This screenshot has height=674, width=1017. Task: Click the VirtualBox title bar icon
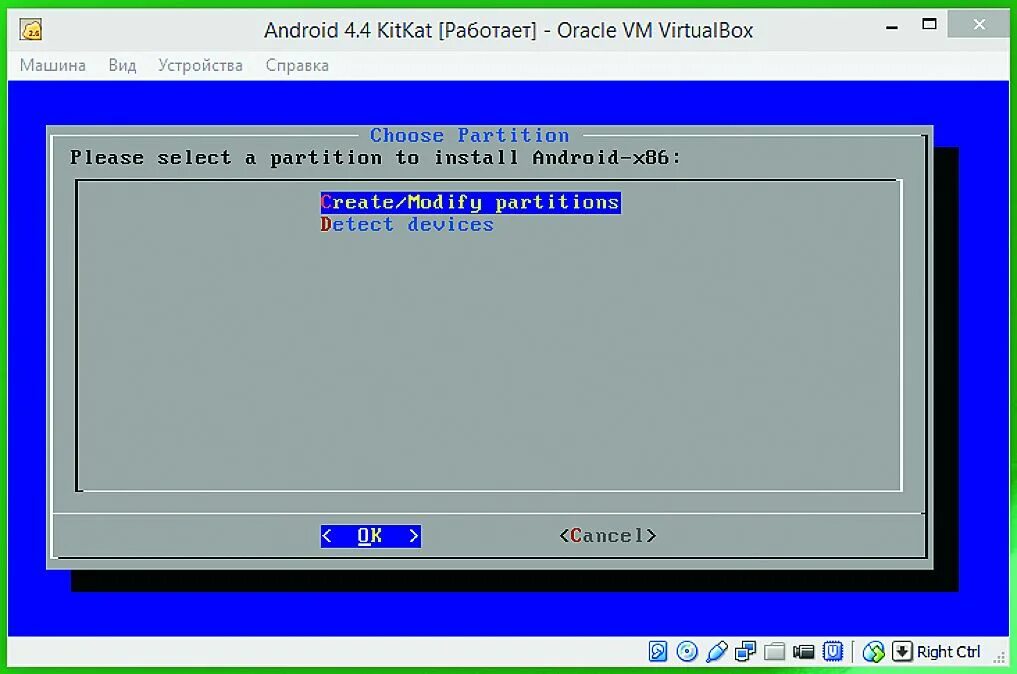click(x=31, y=30)
